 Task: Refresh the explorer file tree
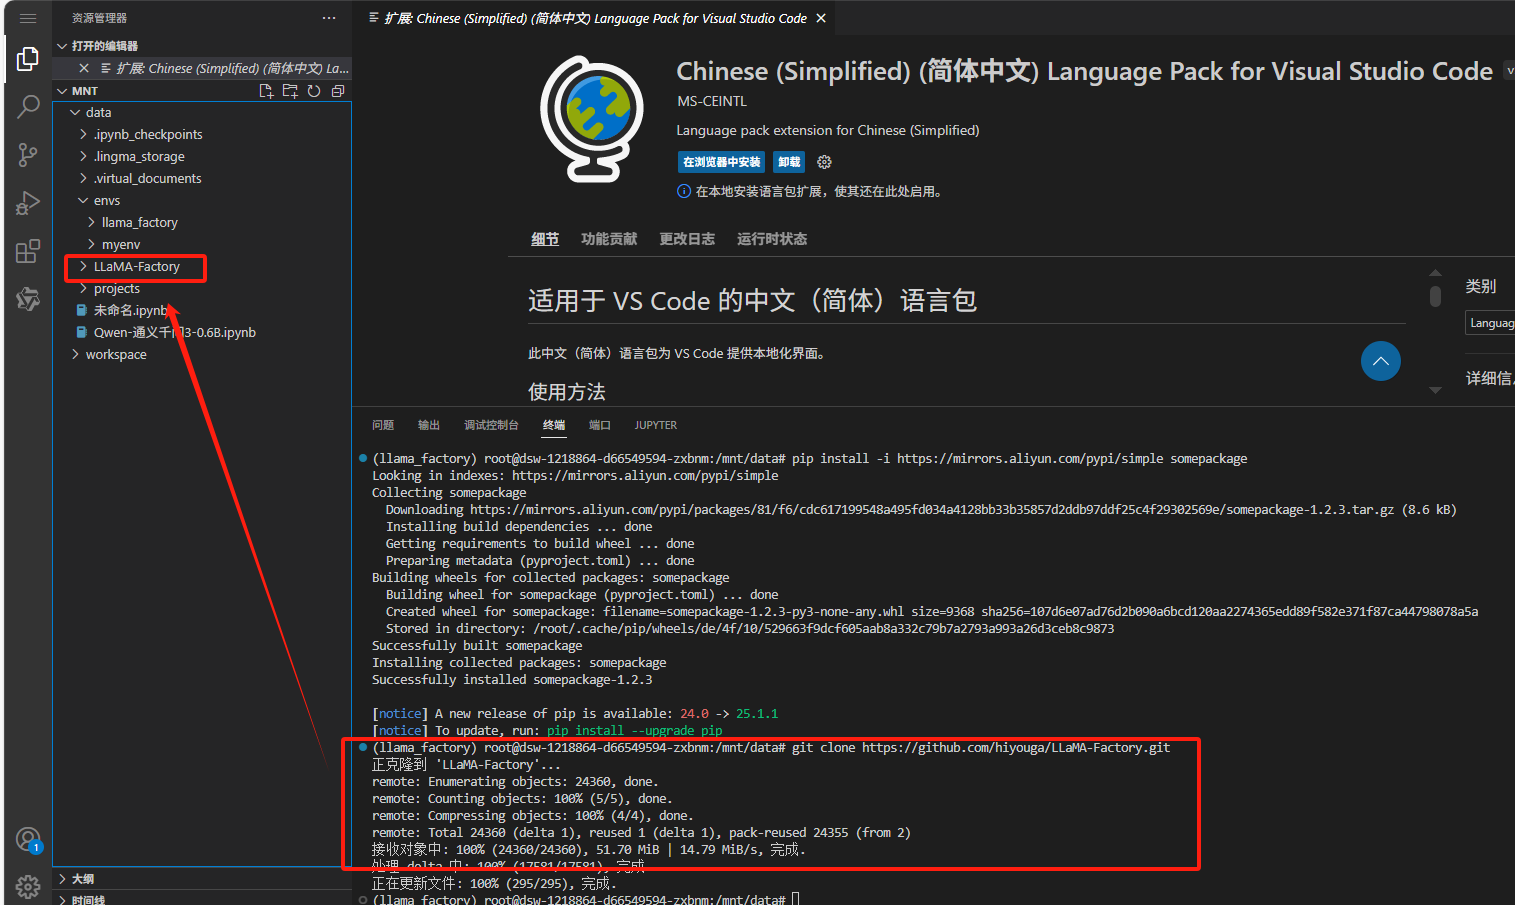pos(314,91)
